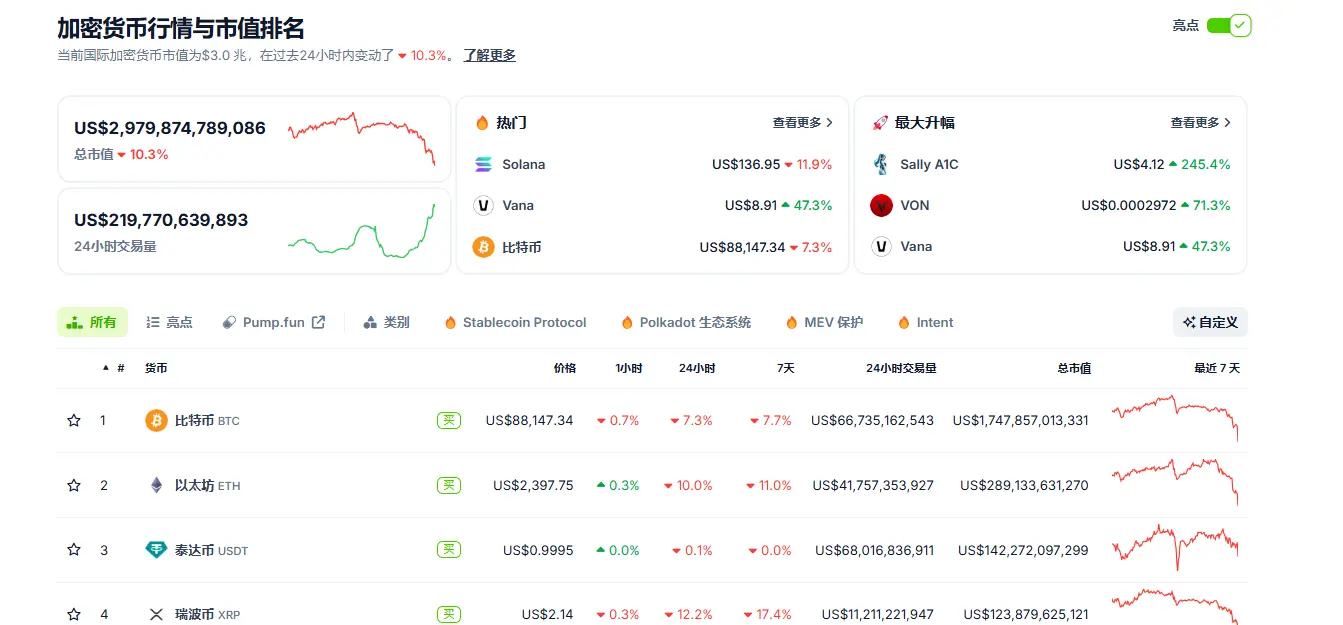
Task: Click the red VON token icon
Action: [x=881, y=205]
